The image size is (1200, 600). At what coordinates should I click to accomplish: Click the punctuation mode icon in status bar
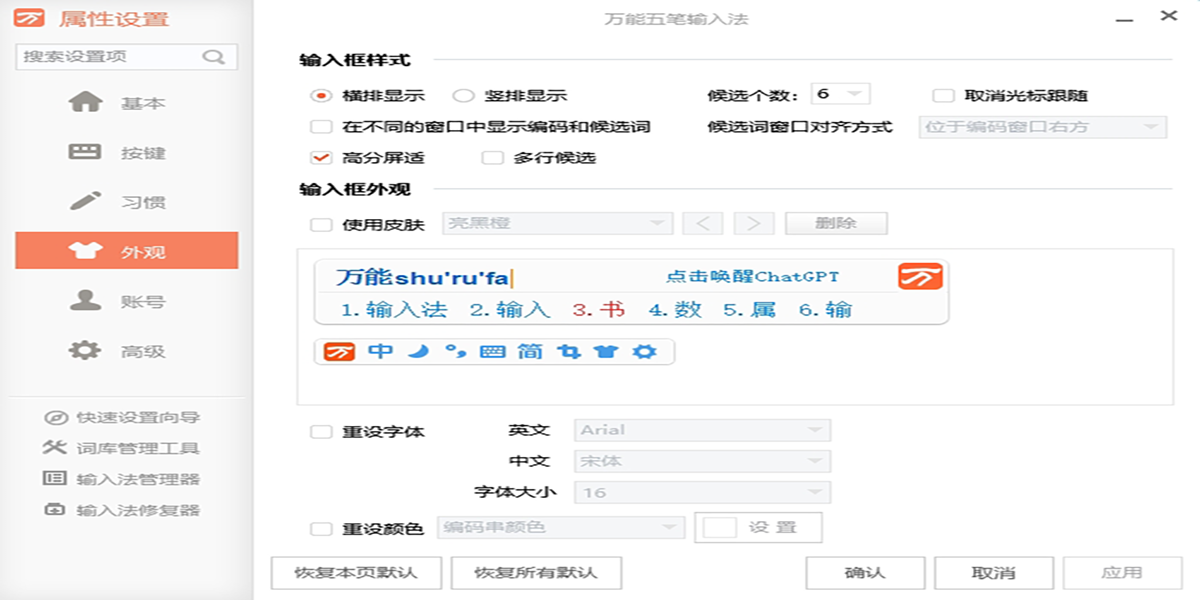point(456,352)
